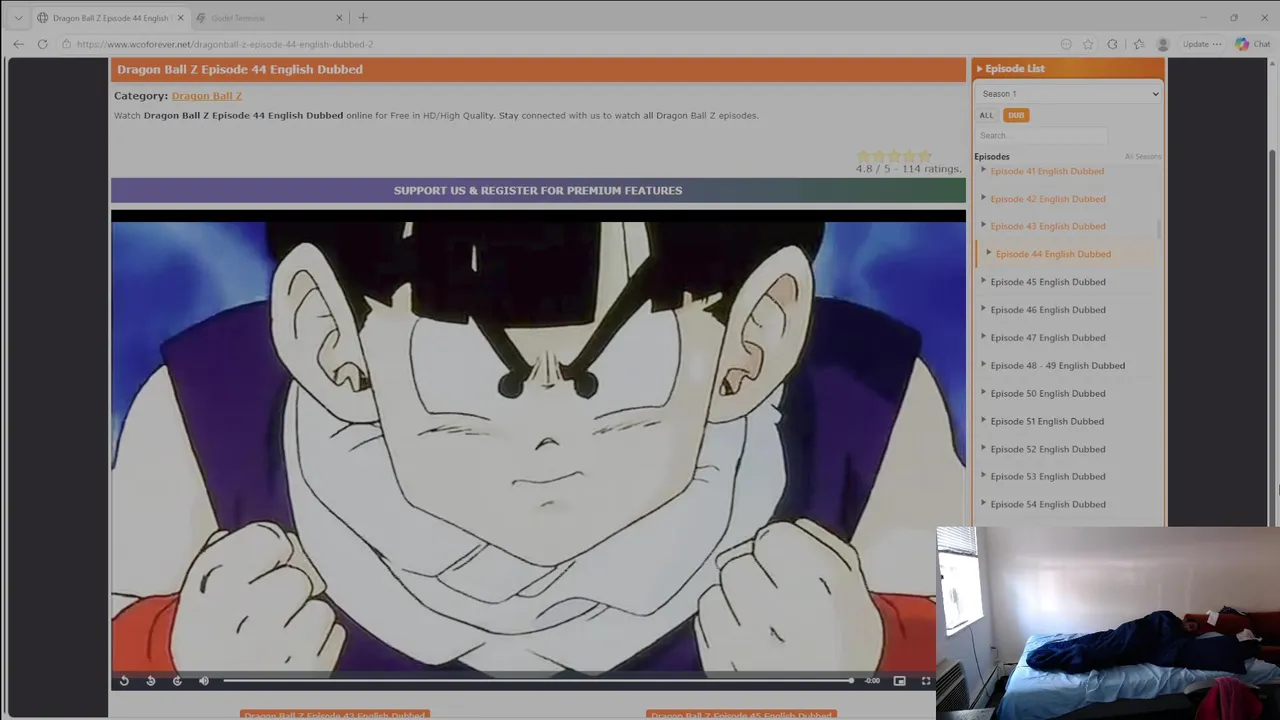The image size is (1280, 720).
Task: Go to next Episode 45 button below video
Action: click(x=741, y=715)
